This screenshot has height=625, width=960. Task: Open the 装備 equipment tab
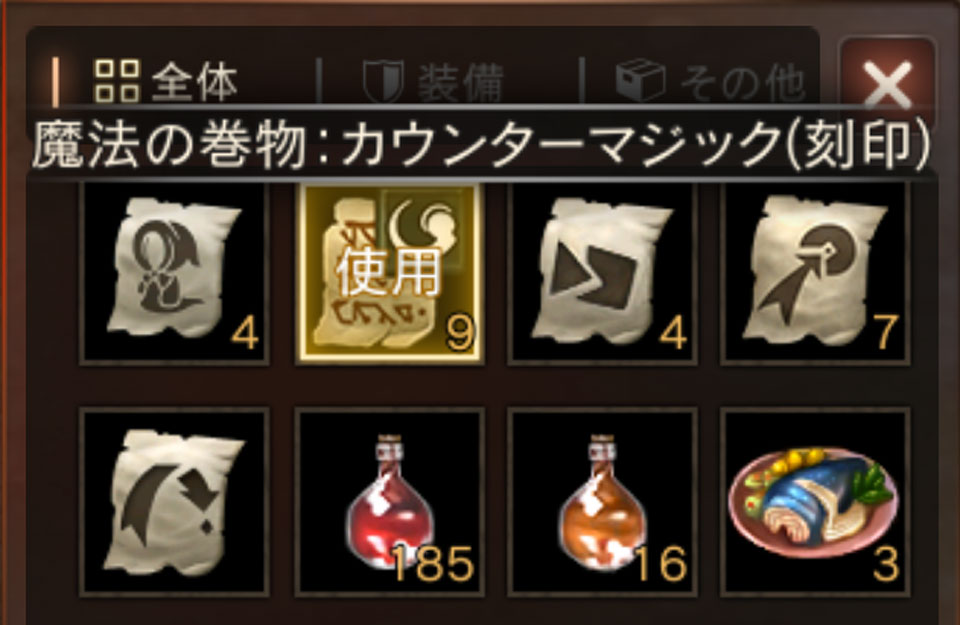[x=433, y=81]
